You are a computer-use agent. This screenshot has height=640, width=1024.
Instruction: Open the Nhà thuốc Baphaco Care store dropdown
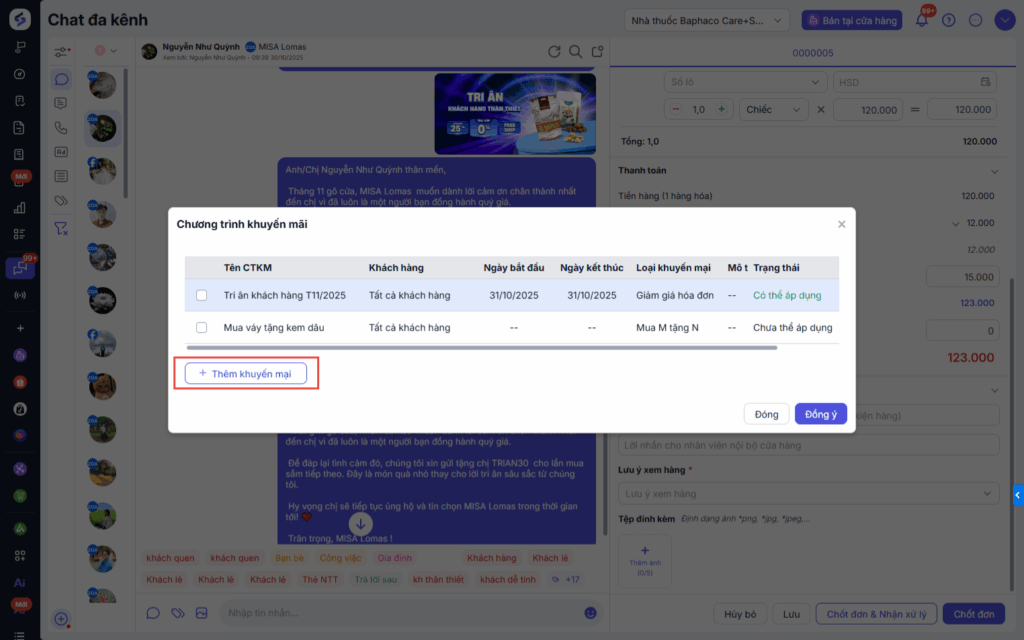706,20
